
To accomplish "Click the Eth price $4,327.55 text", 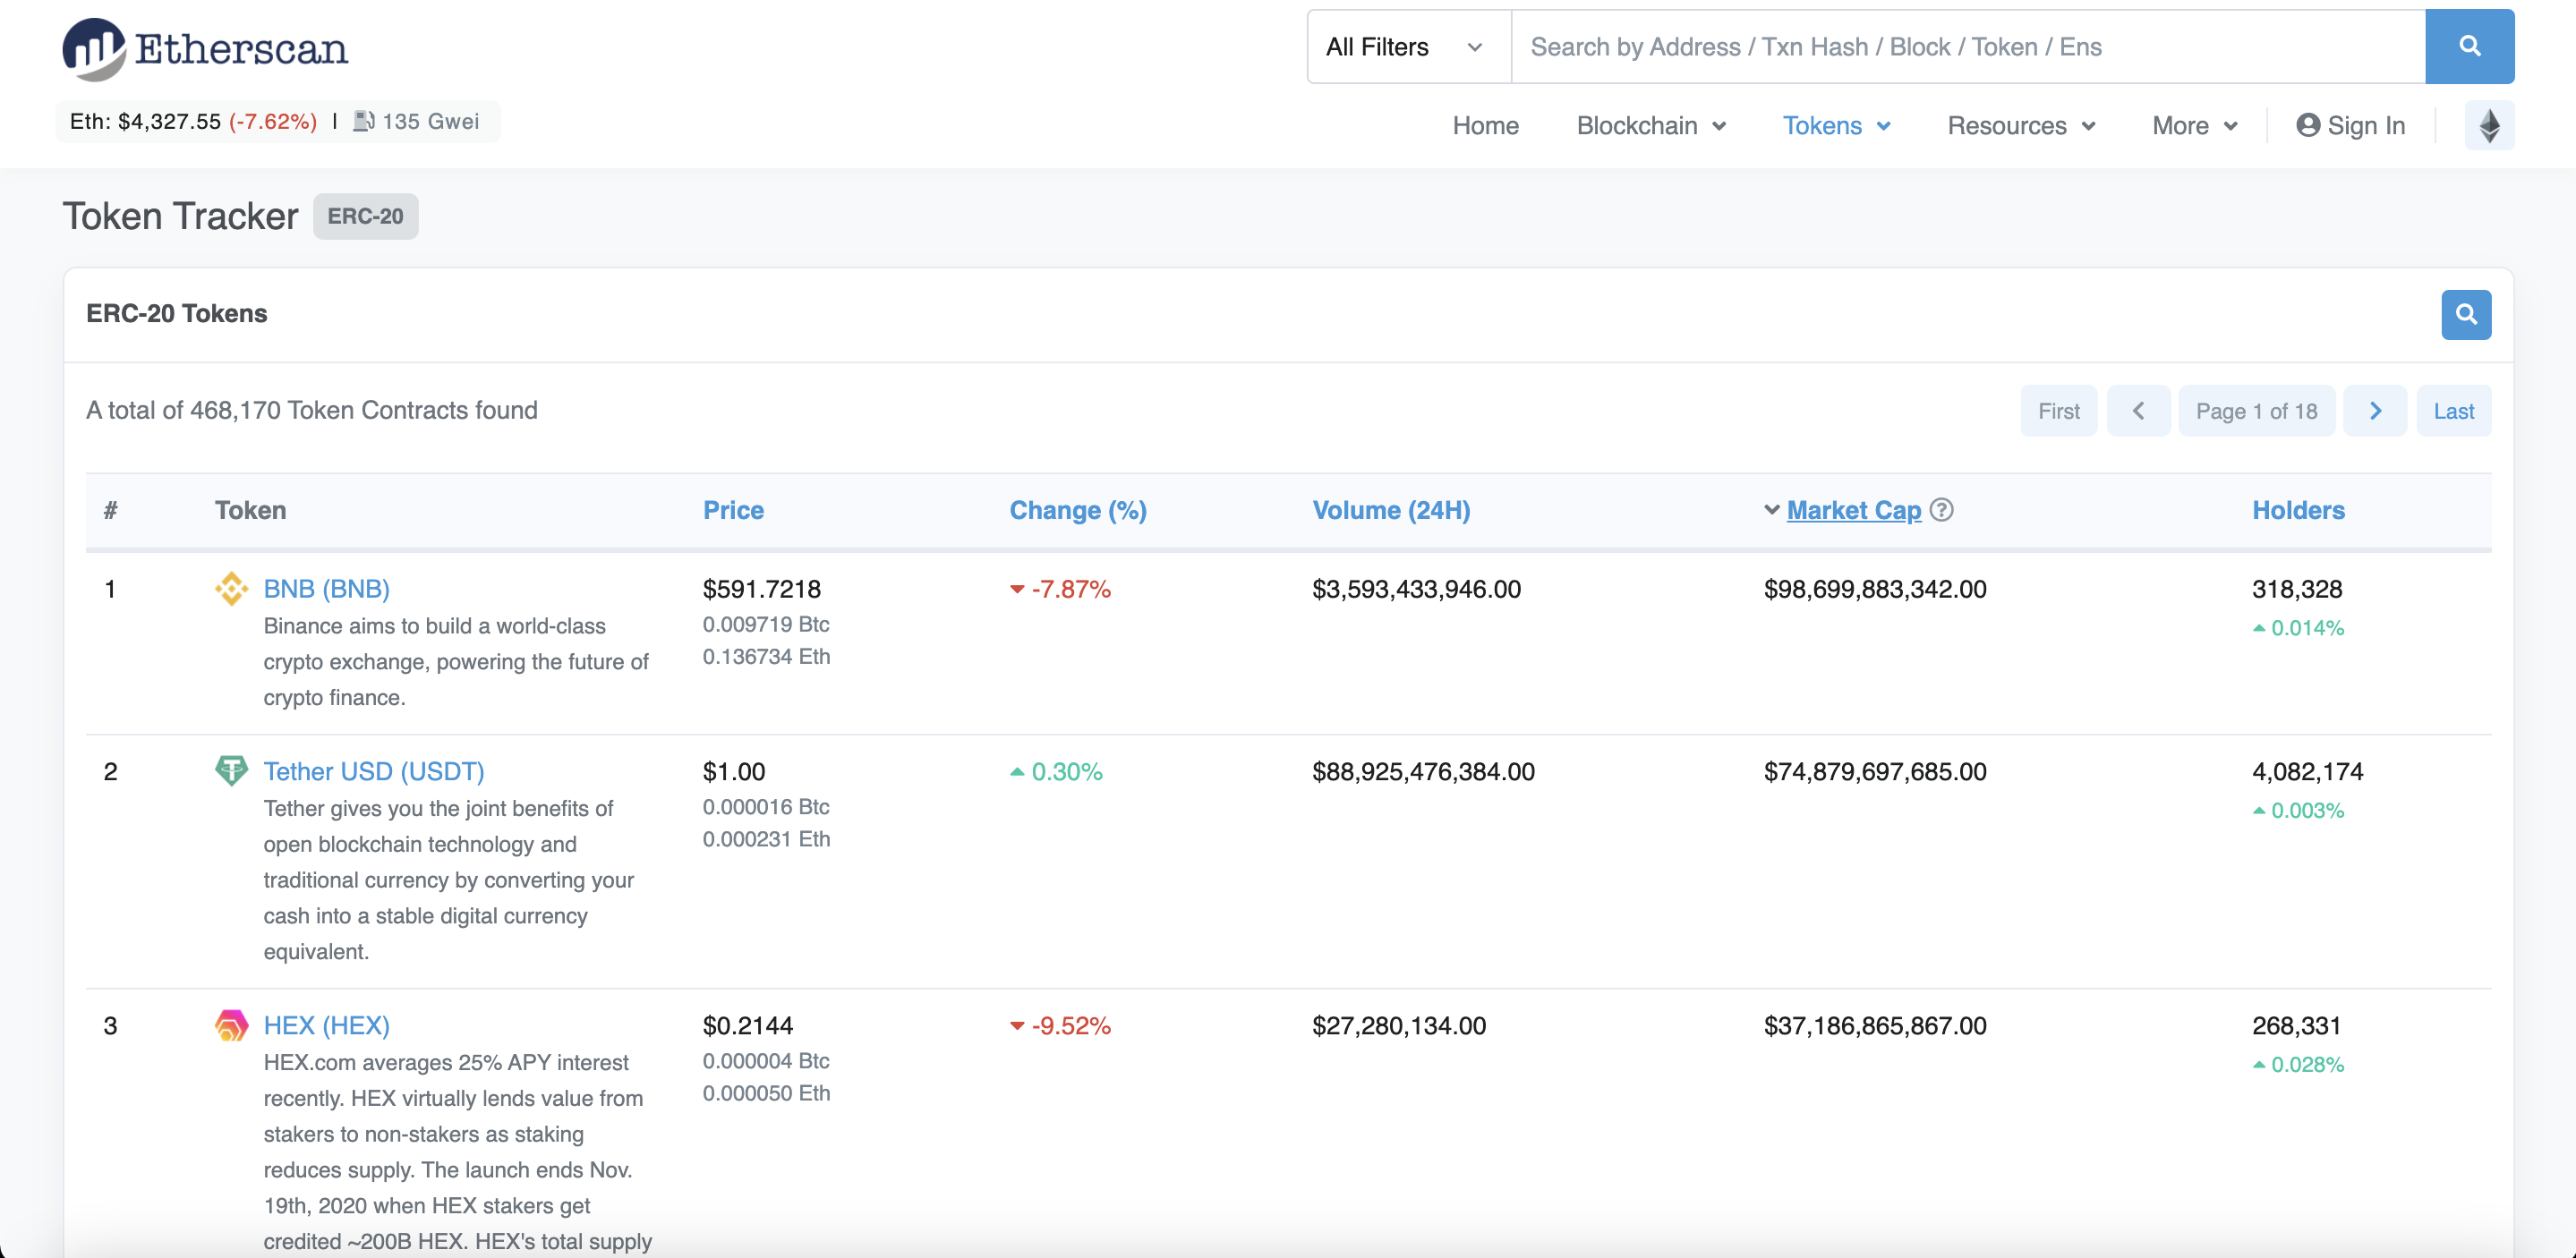I will [145, 121].
